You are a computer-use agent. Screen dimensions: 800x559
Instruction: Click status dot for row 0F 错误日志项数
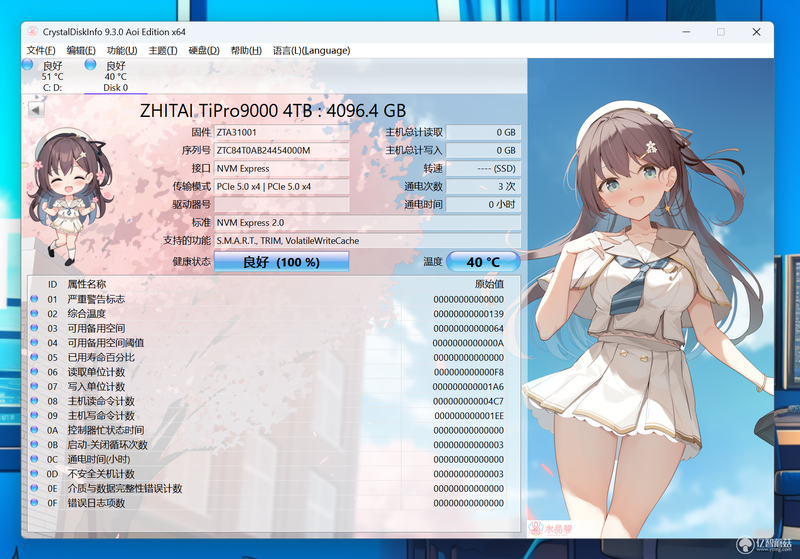[34, 502]
